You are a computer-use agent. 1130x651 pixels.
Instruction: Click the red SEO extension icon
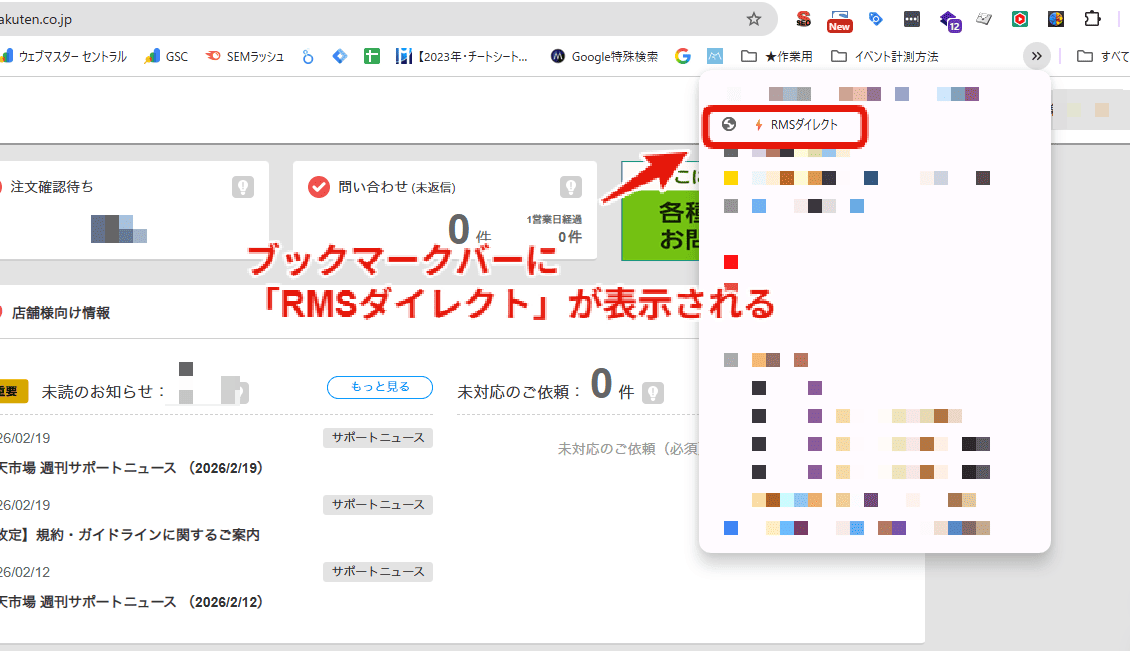tap(803, 19)
